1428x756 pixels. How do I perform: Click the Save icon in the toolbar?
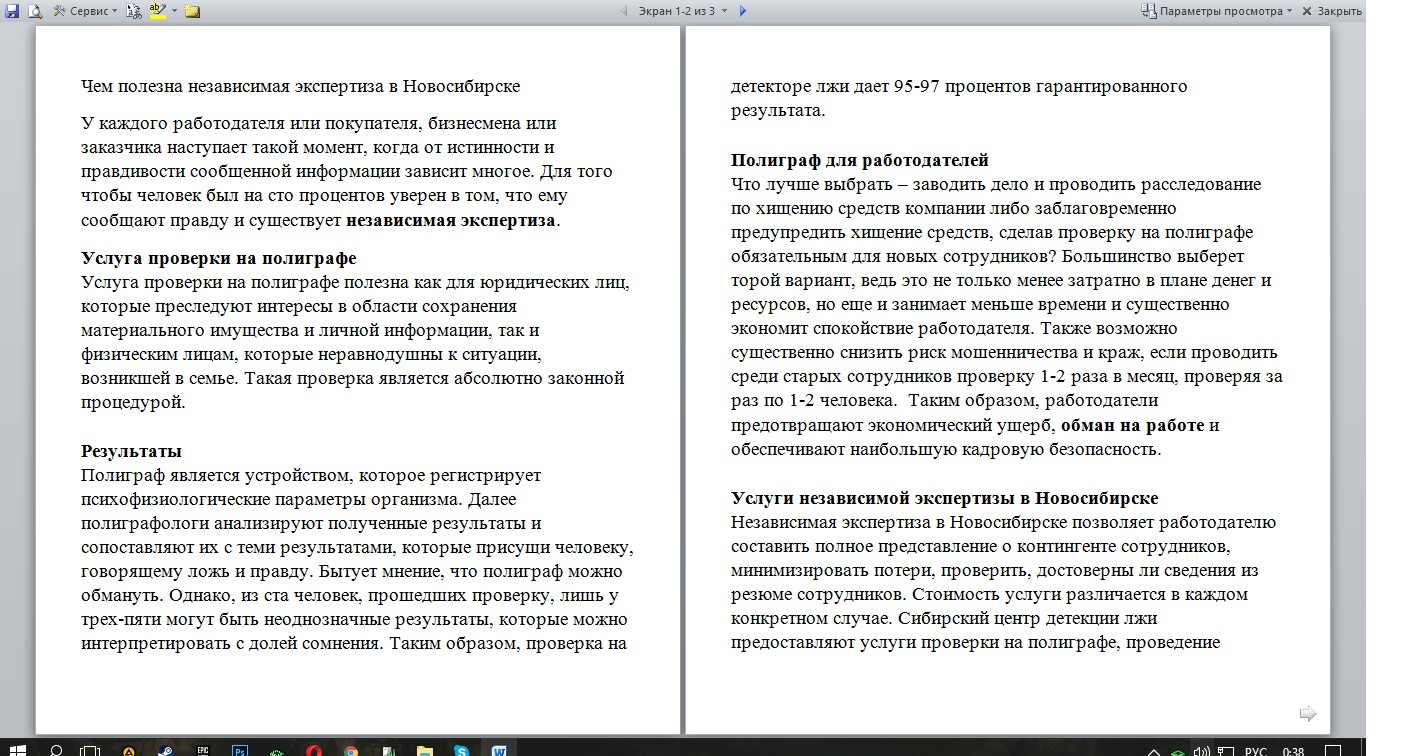tap(11, 11)
